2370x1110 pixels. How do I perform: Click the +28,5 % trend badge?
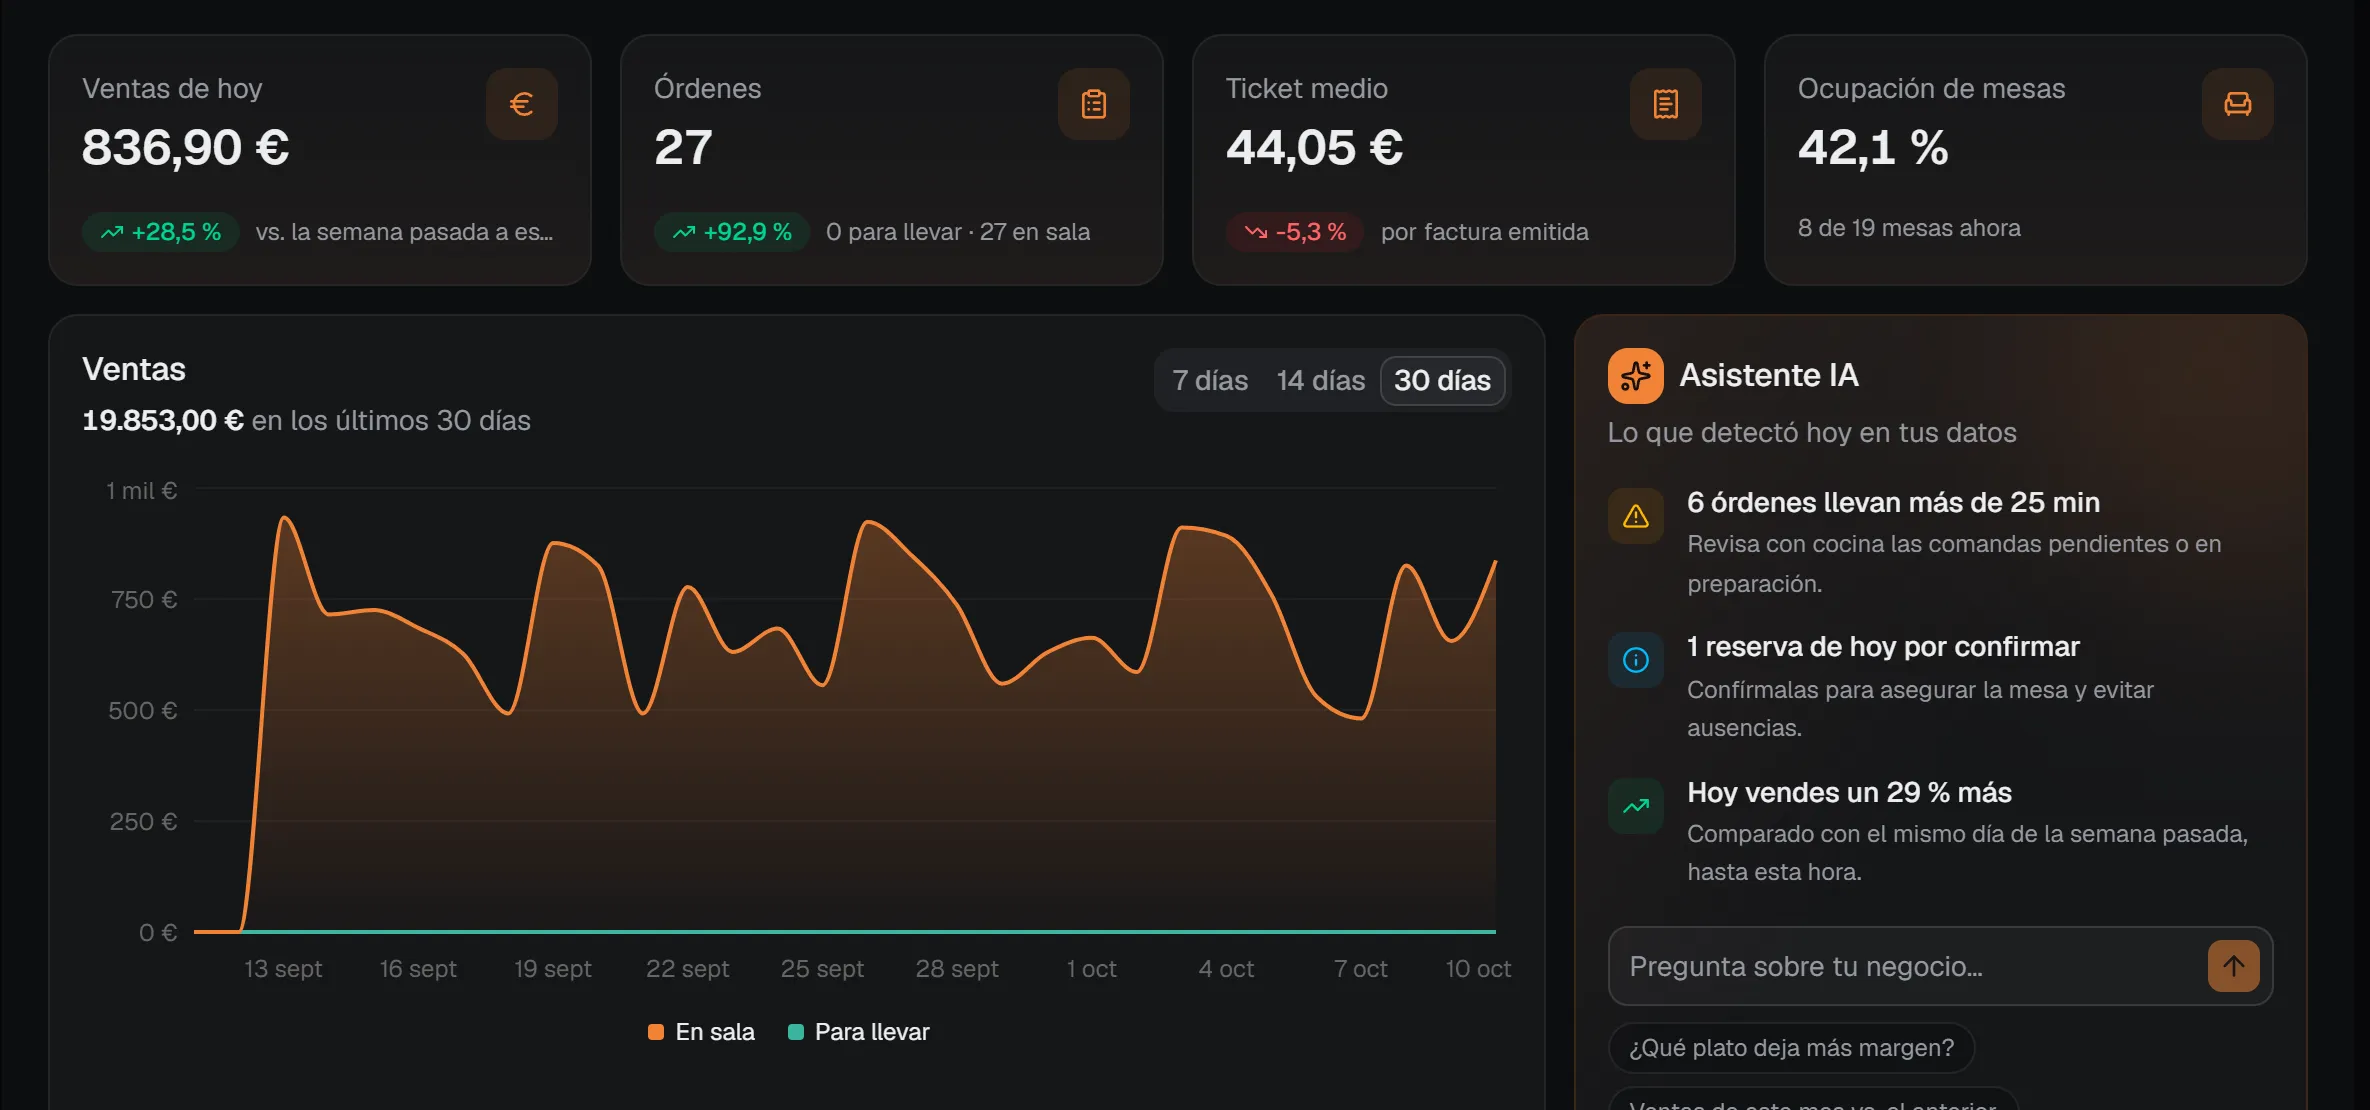point(161,232)
